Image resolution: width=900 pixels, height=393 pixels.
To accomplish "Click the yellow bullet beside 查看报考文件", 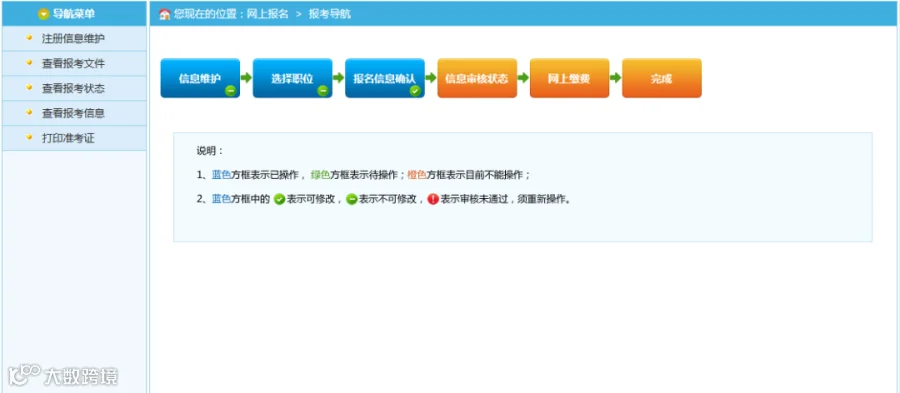I will click(x=29, y=63).
